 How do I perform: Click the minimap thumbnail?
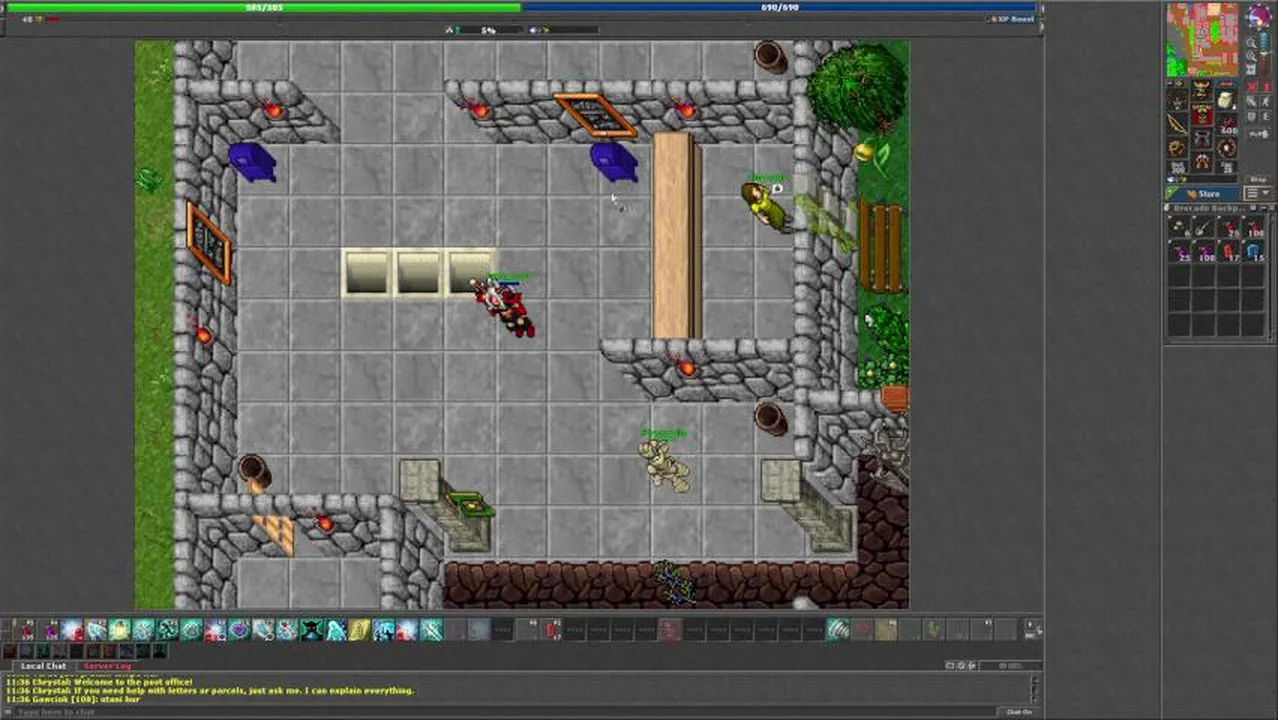click(x=1203, y=40)
